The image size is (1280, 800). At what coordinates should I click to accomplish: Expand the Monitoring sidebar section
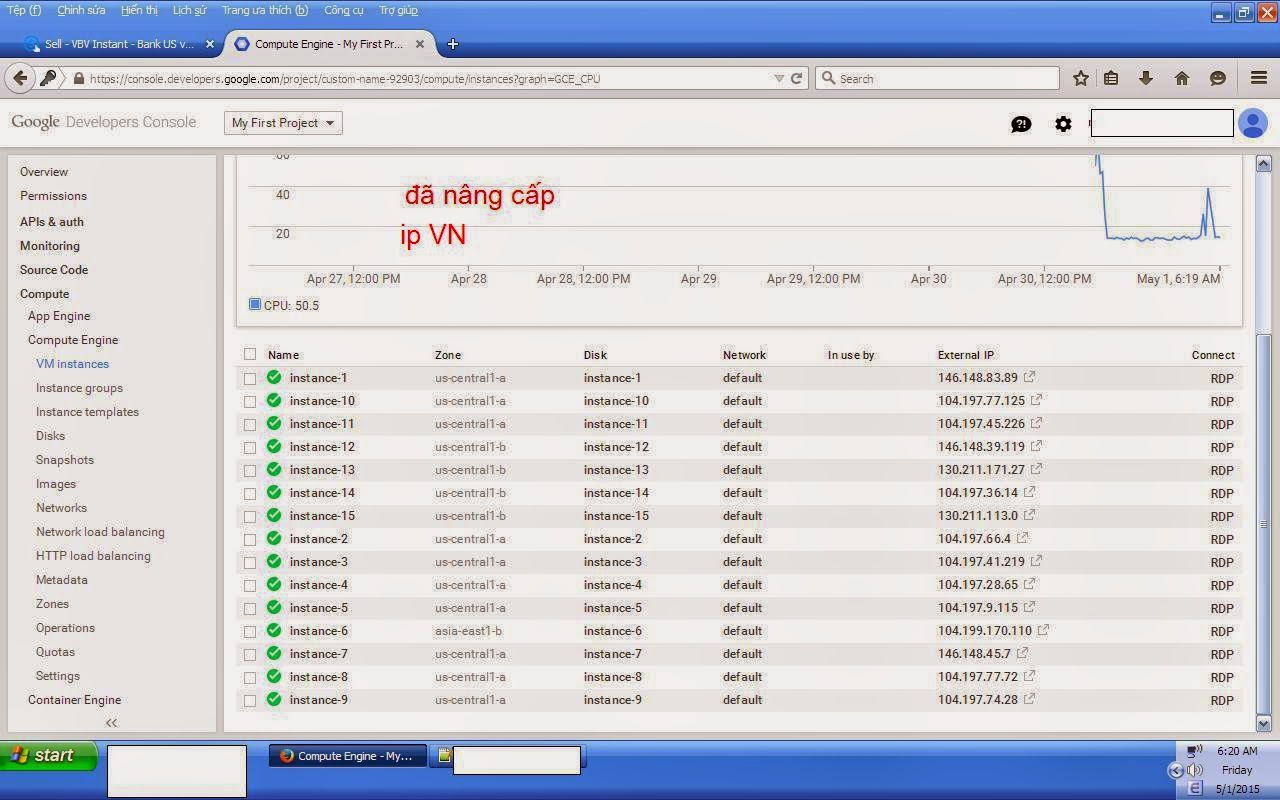(x=49, y=245)
